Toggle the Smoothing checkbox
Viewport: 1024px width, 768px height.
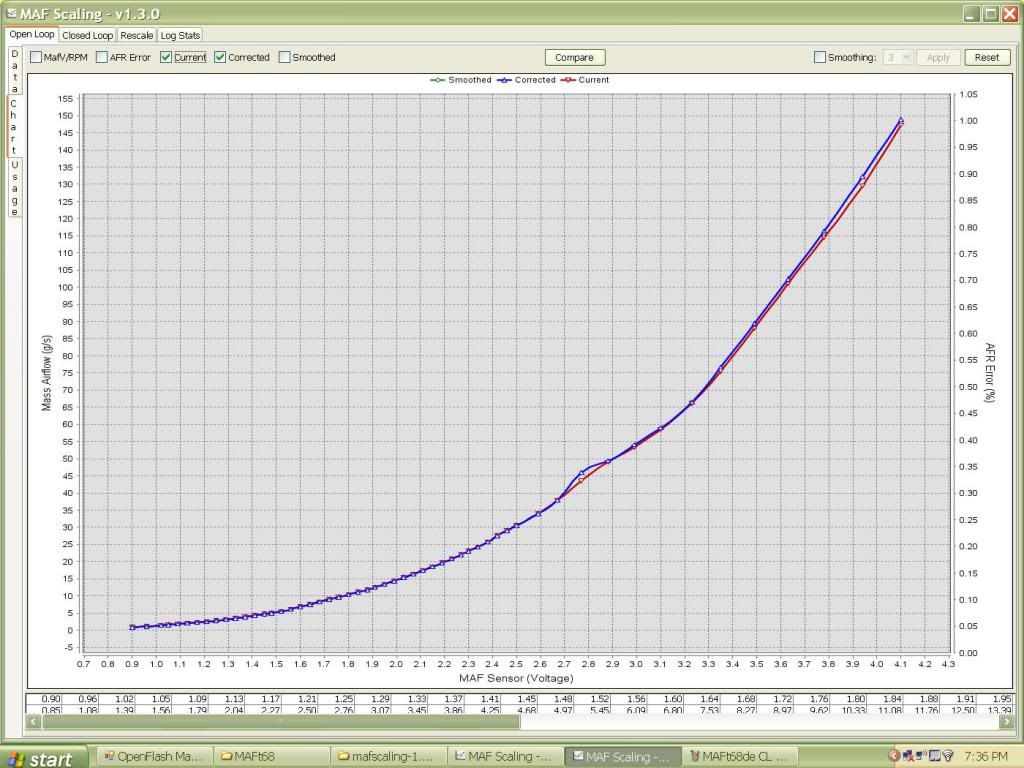tap(820, 58)
